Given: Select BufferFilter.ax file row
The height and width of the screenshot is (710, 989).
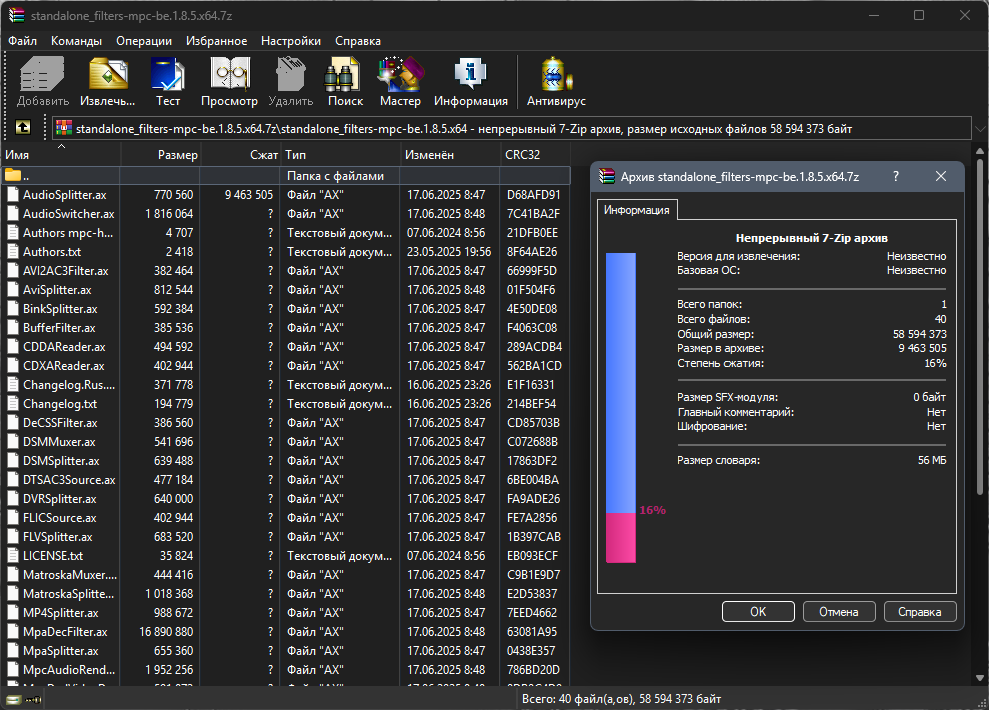Looking at the screenshot, I should coord(285,328).
